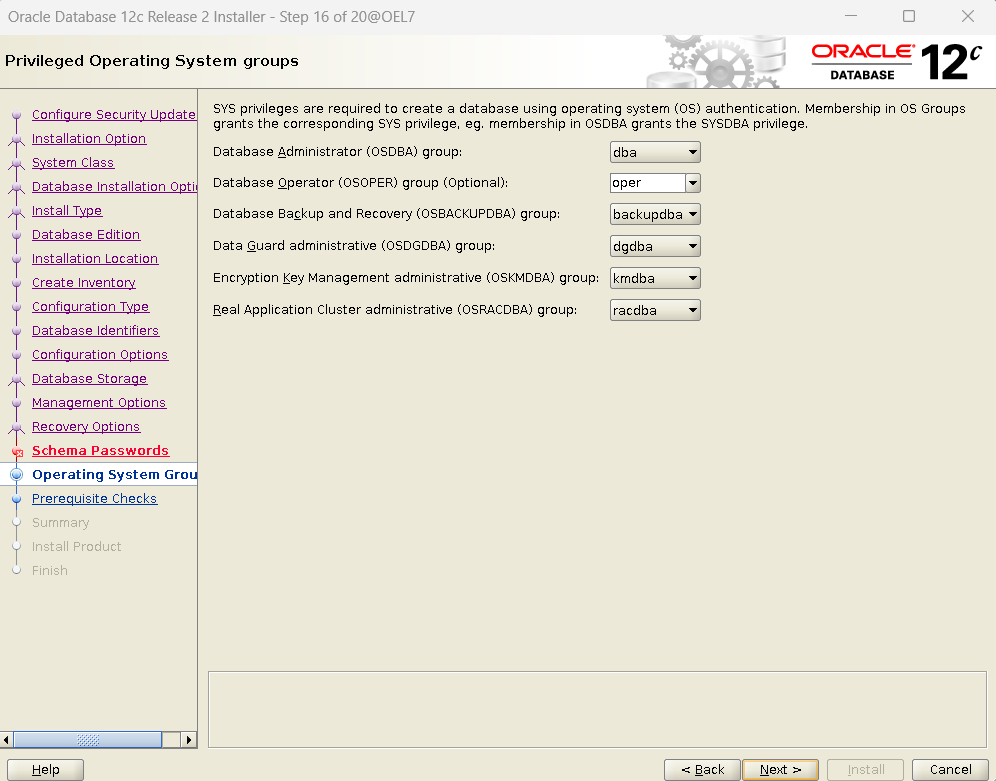Click into the oper text field
Viewport: 996px width, 781px height.
pos(647,183)
